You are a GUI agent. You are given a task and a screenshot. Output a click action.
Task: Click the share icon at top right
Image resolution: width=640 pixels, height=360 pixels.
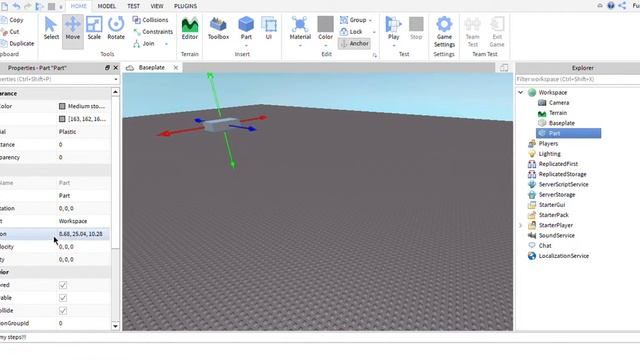click(622, 5)
